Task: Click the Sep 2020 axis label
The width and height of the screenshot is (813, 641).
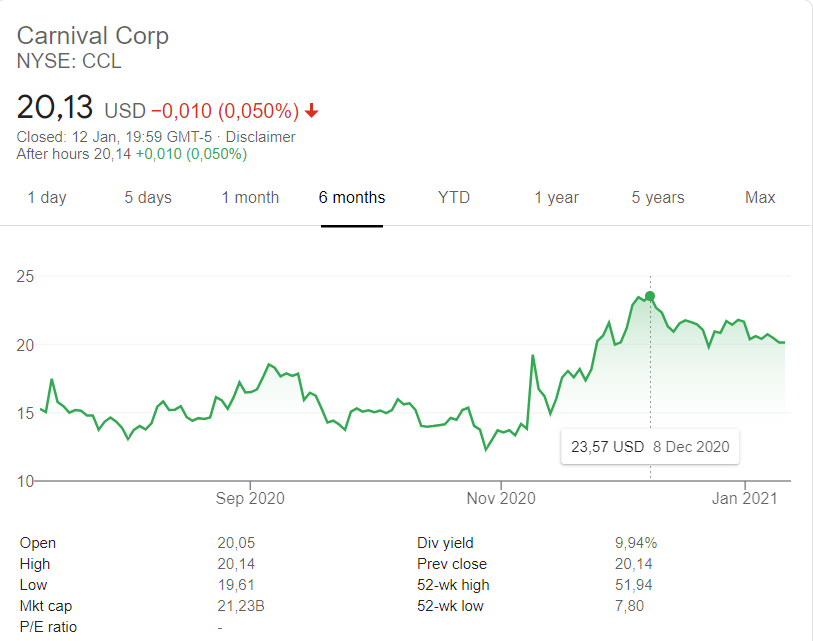Action: tap(250, 498)
